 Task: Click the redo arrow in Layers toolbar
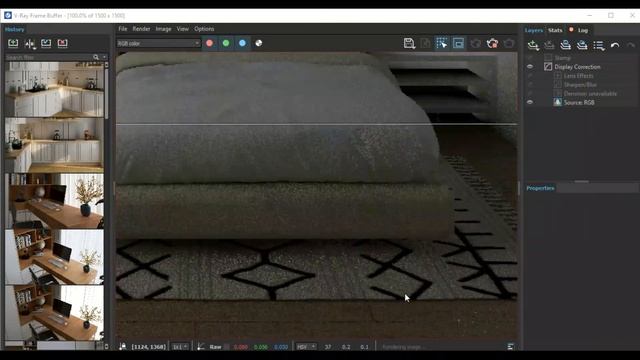(x=631, y=45)
